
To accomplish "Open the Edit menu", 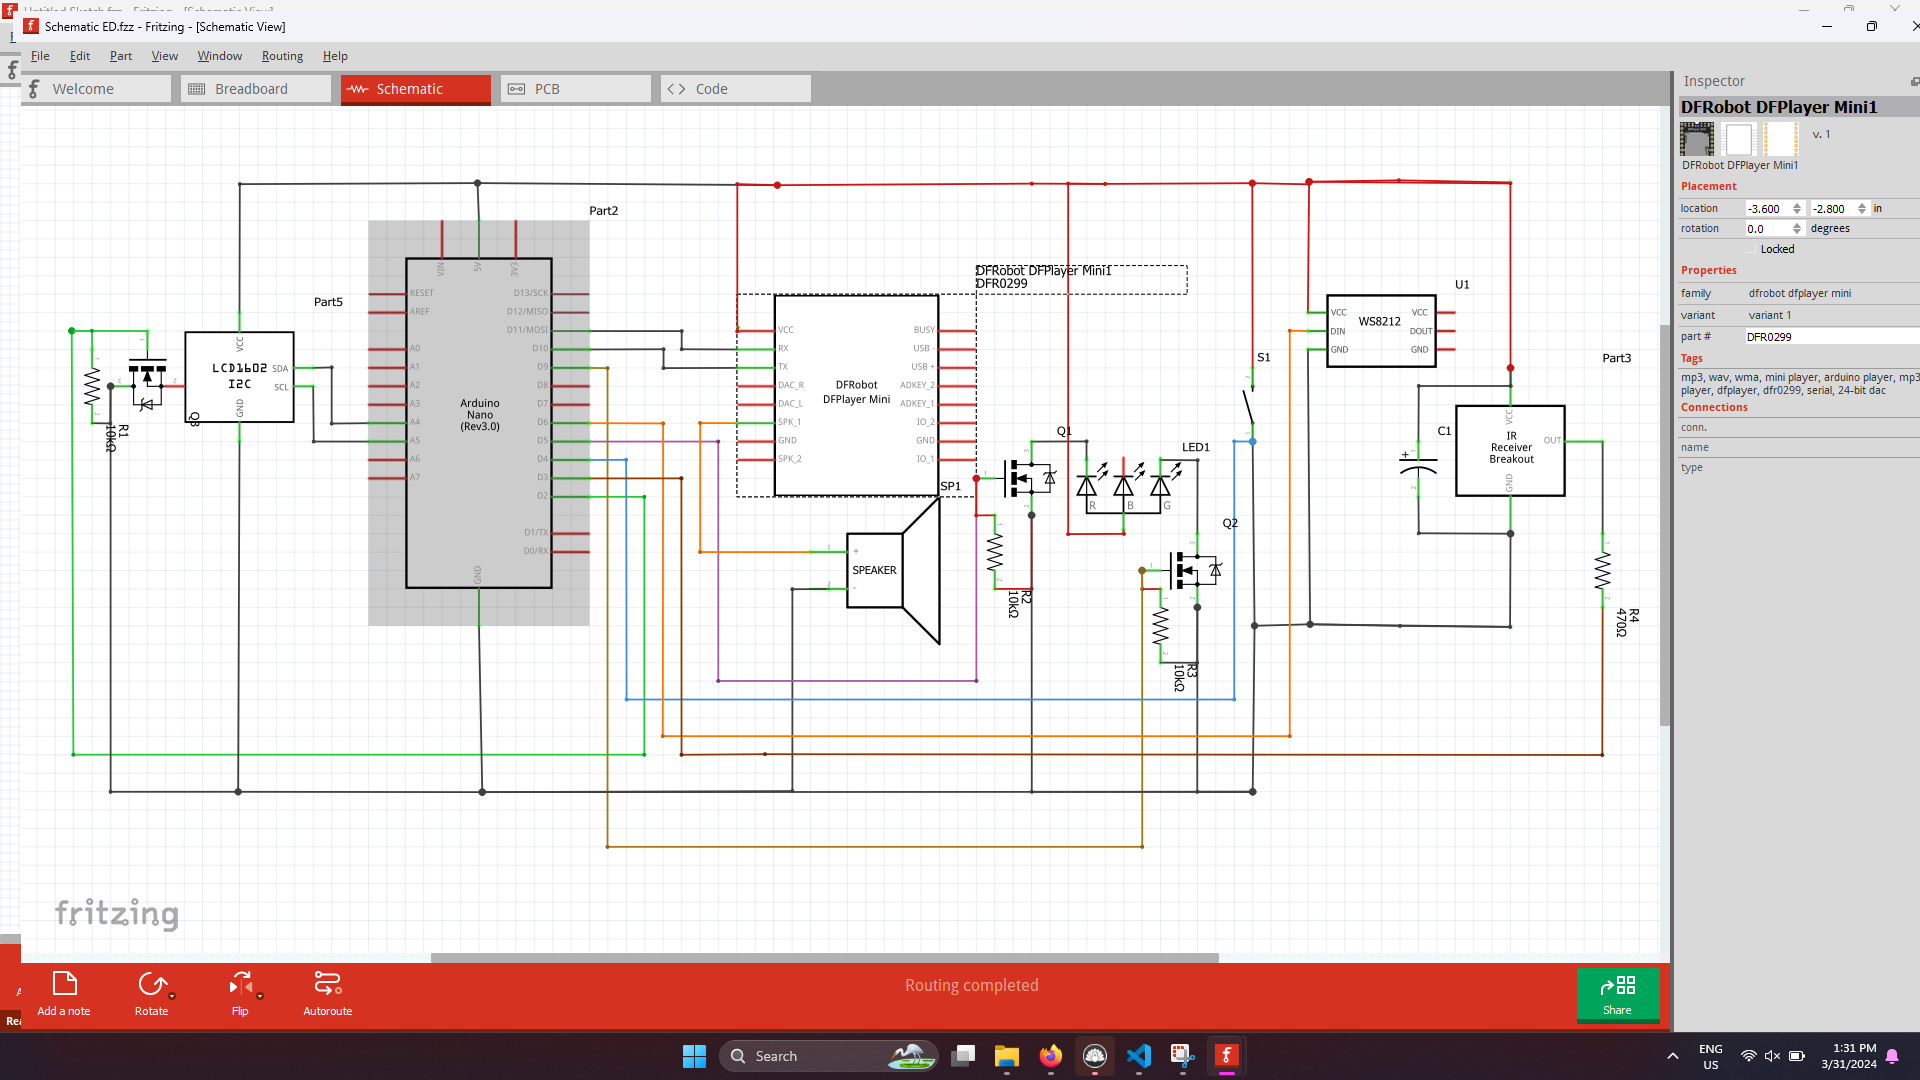I will [80, 56].
